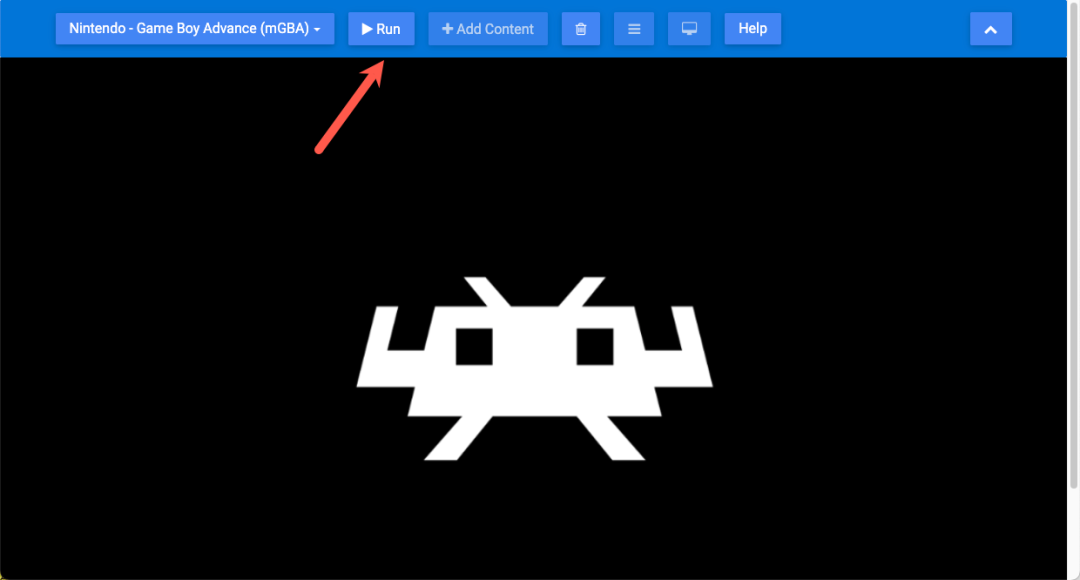Expand the Nintendo Game Boy Advance core list
Screen dimensions: 1080x580
click(x=195, y=29)
